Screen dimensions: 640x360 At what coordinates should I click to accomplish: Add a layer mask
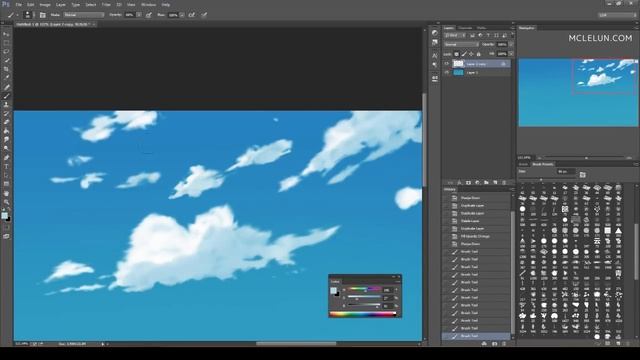(468, 182)
